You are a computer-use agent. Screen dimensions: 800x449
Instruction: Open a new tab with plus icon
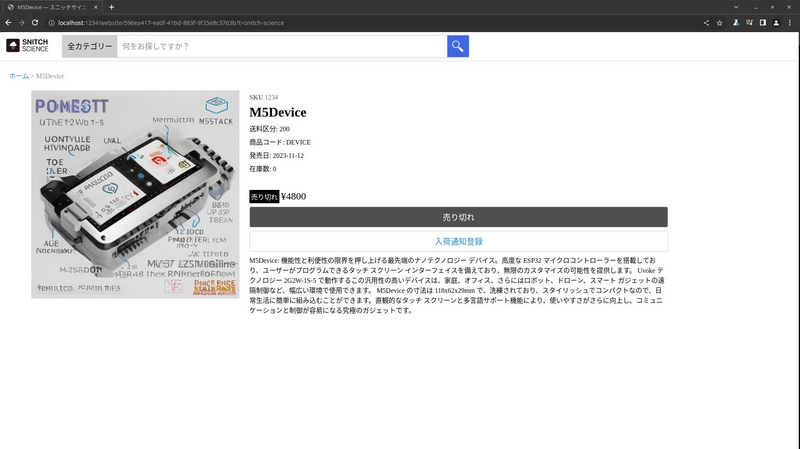111,7
